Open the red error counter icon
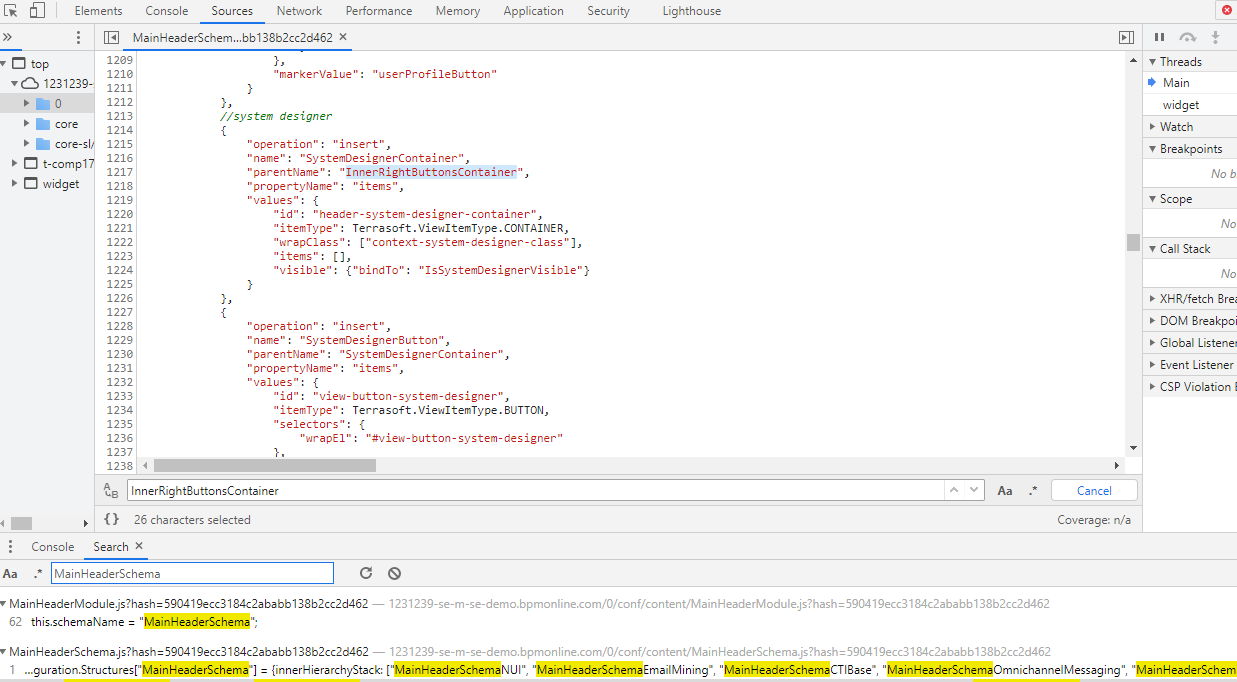1237x682 pixels. click(x=1227, y=10)
